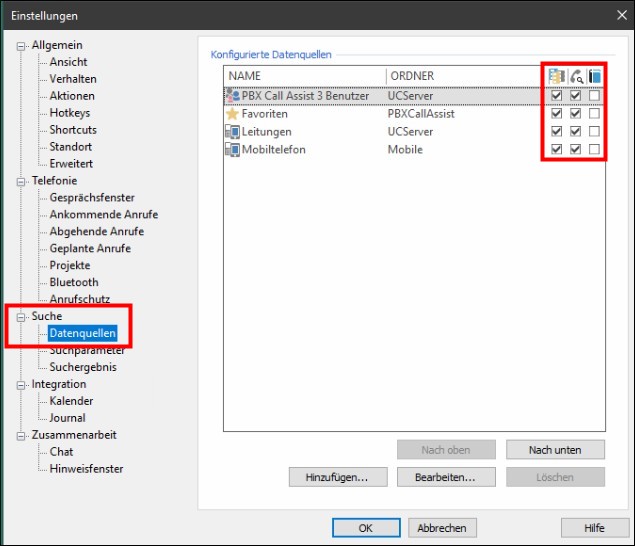Open the Suchparameter settings page

click(x=87, y=350)
